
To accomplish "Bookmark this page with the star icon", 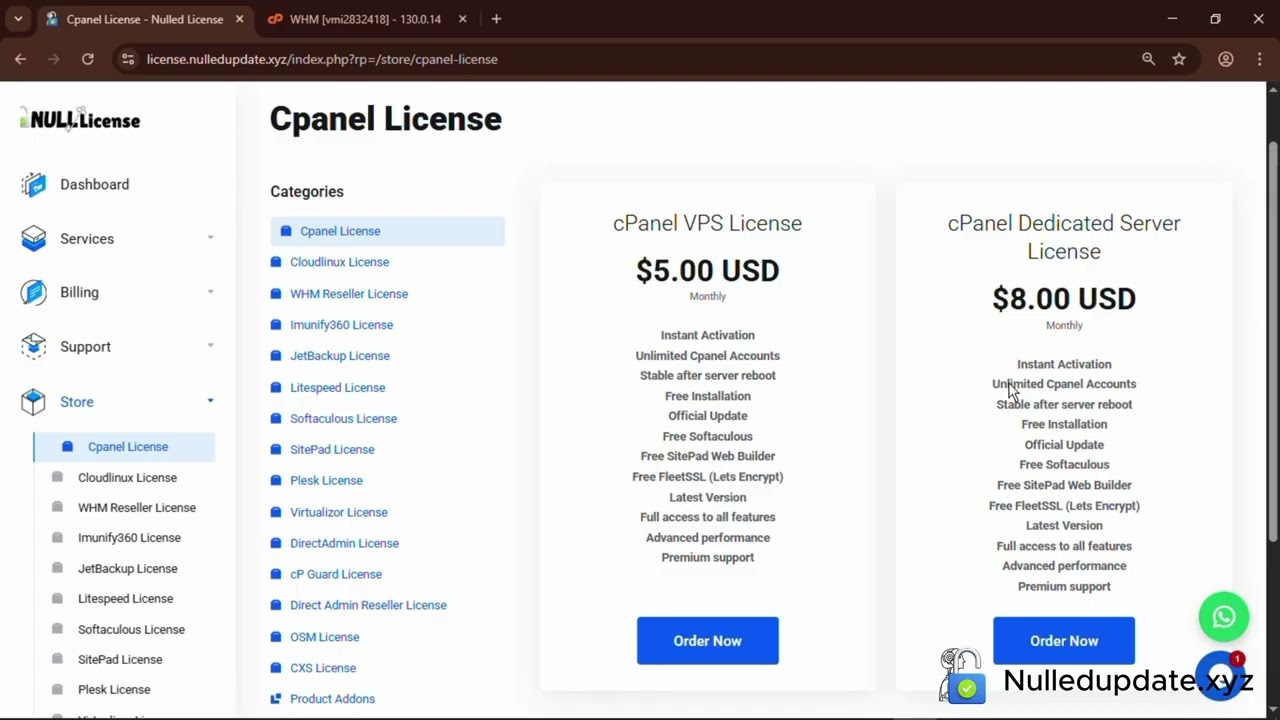I will click(x=1179, y=59).
